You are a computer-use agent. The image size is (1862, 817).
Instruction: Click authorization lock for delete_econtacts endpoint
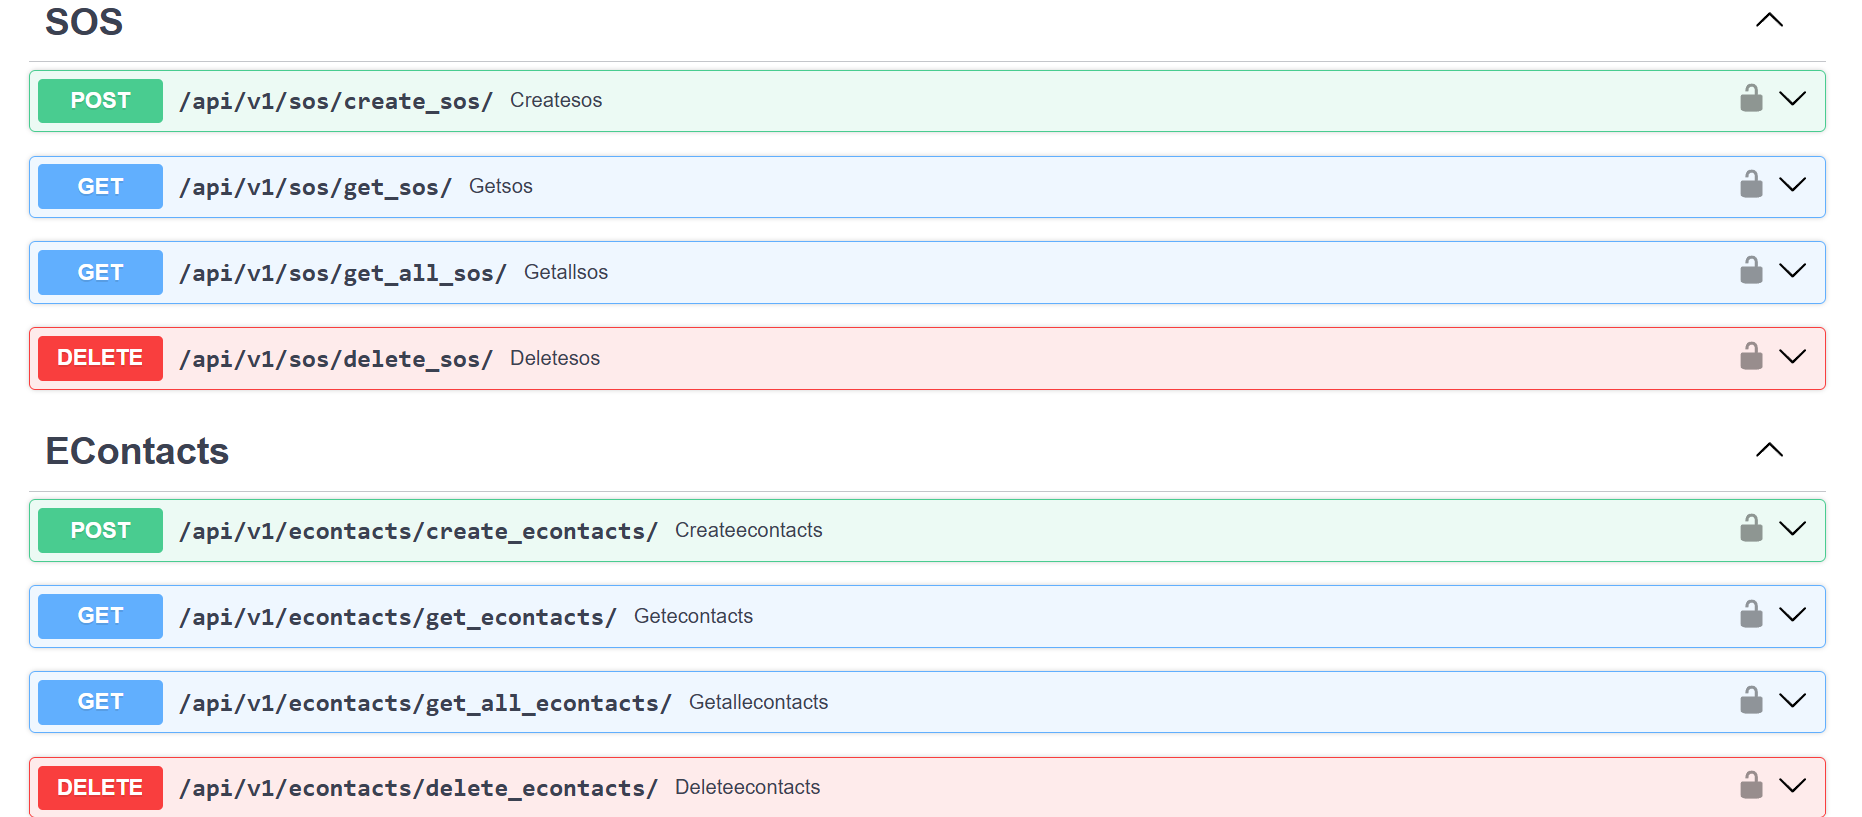click(1751, 786)
